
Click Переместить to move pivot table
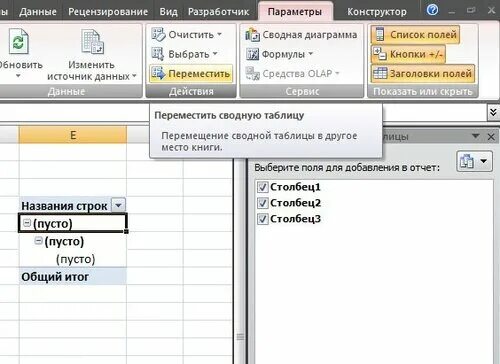click(x=191, y=73)
